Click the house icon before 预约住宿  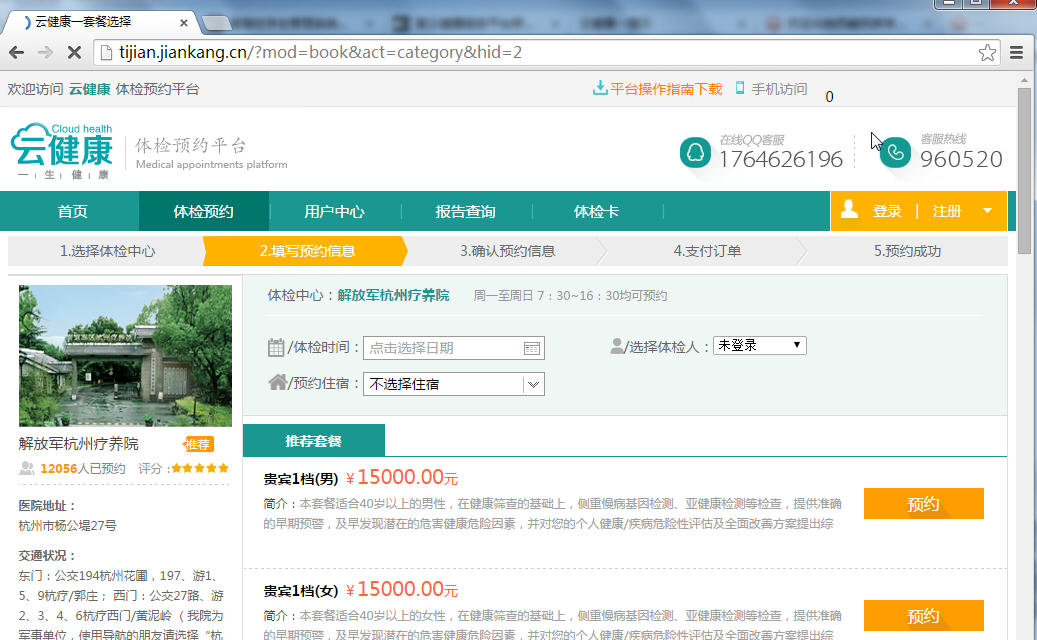click(278, 381)
